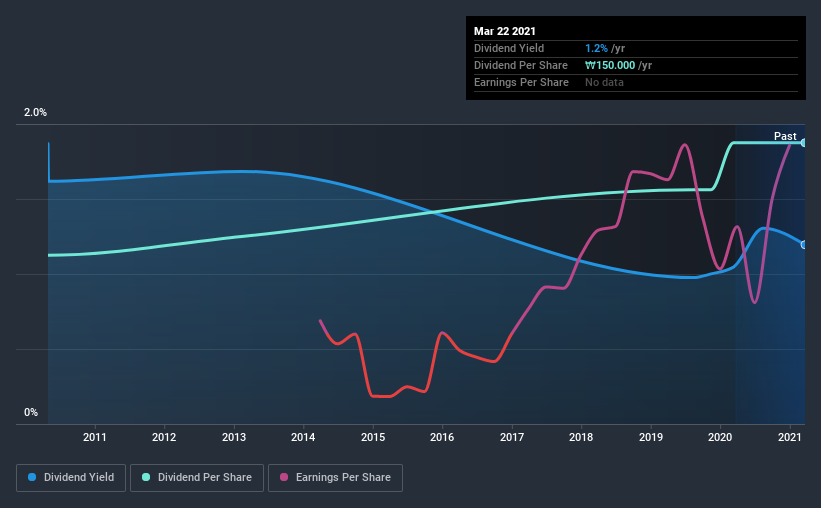Click the Dividend Yield line endpoint marker
The width and height of the screenshot is (821, 508).
pyautogui.click(x=803, y=245)
